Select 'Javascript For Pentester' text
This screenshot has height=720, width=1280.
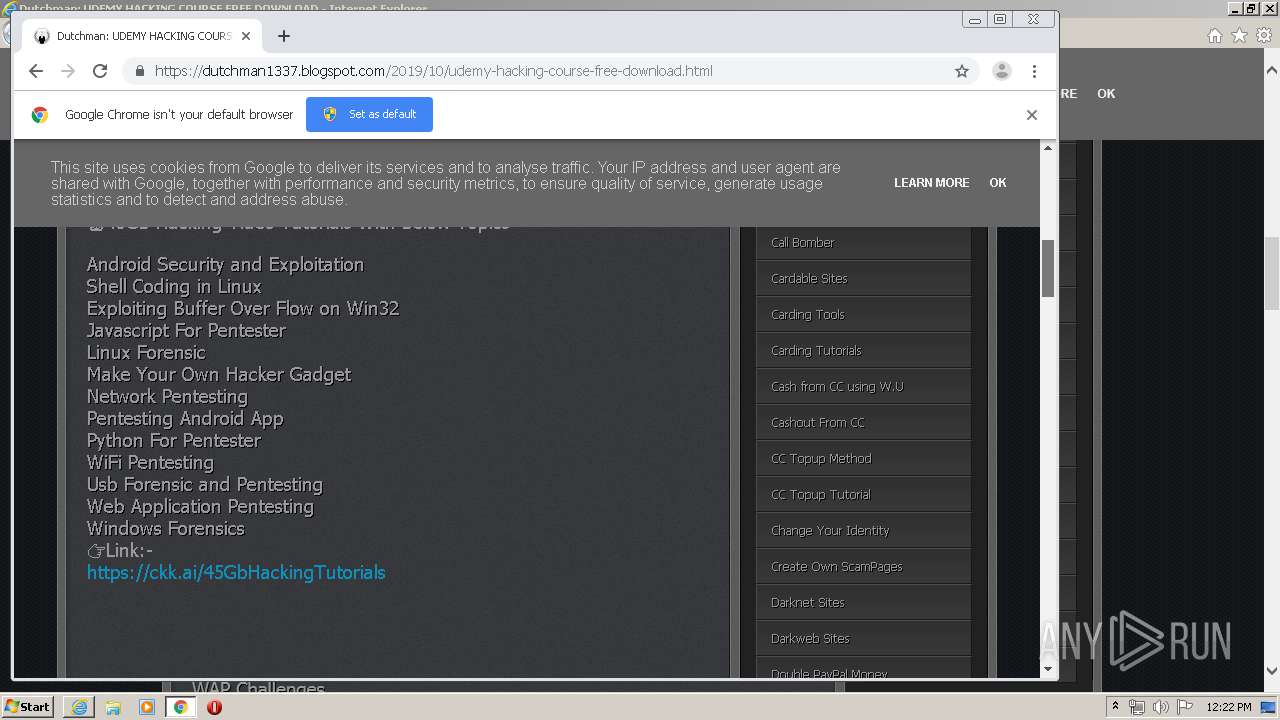coord(186,331)
